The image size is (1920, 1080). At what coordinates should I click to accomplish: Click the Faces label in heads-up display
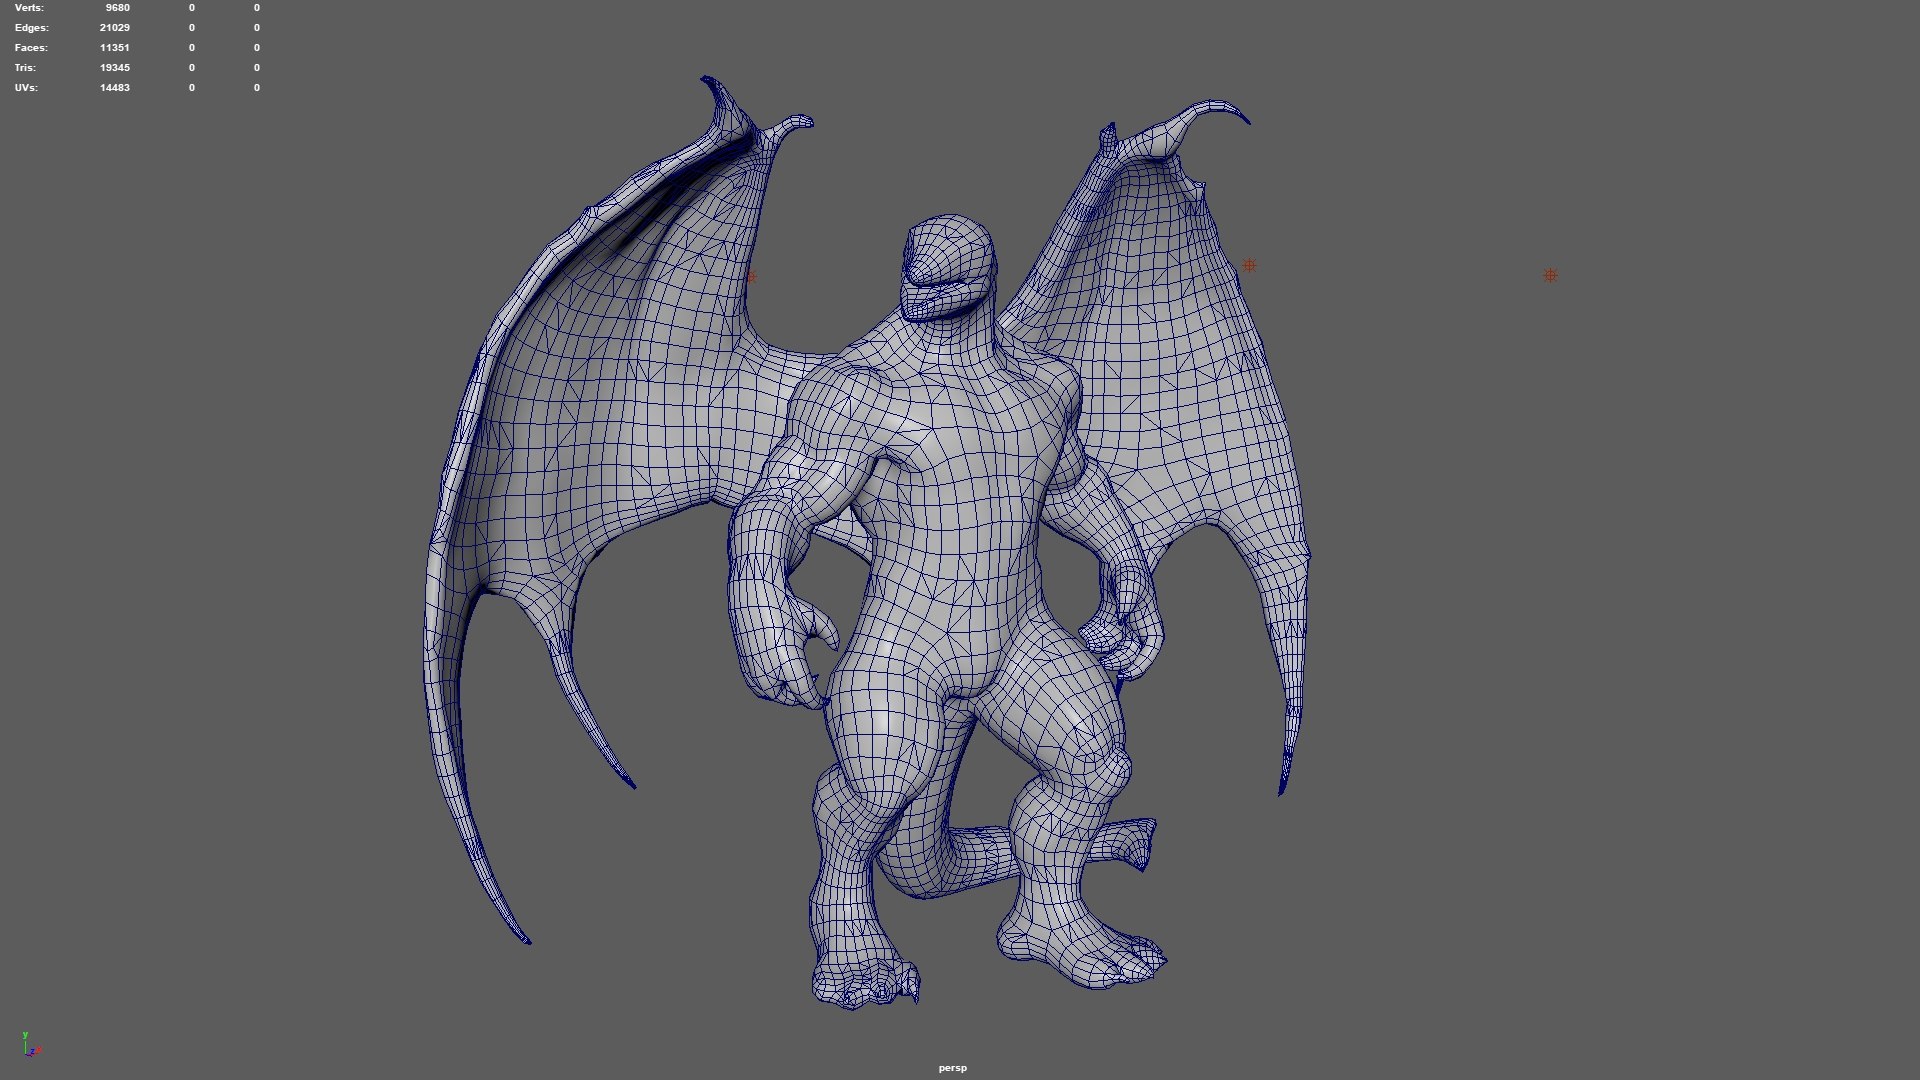(31, 48)
